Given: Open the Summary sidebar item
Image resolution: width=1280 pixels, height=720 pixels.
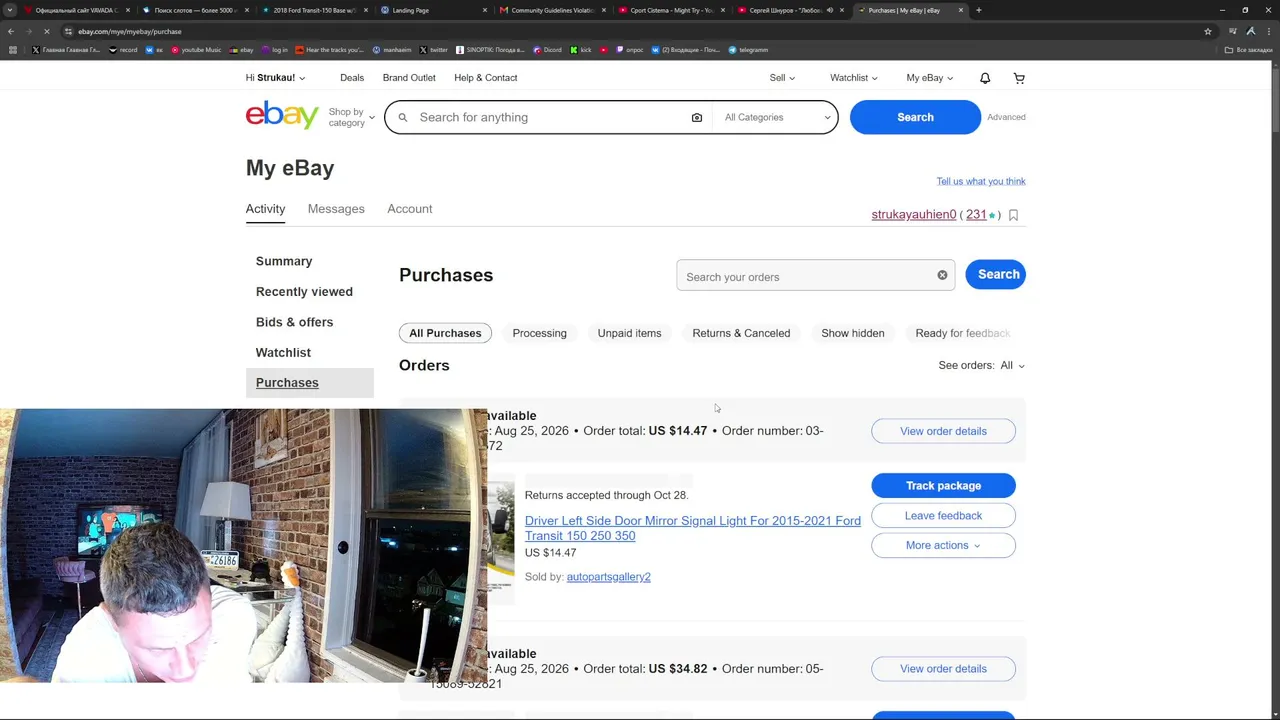Looking at the screenshot, I should (284, 261).
